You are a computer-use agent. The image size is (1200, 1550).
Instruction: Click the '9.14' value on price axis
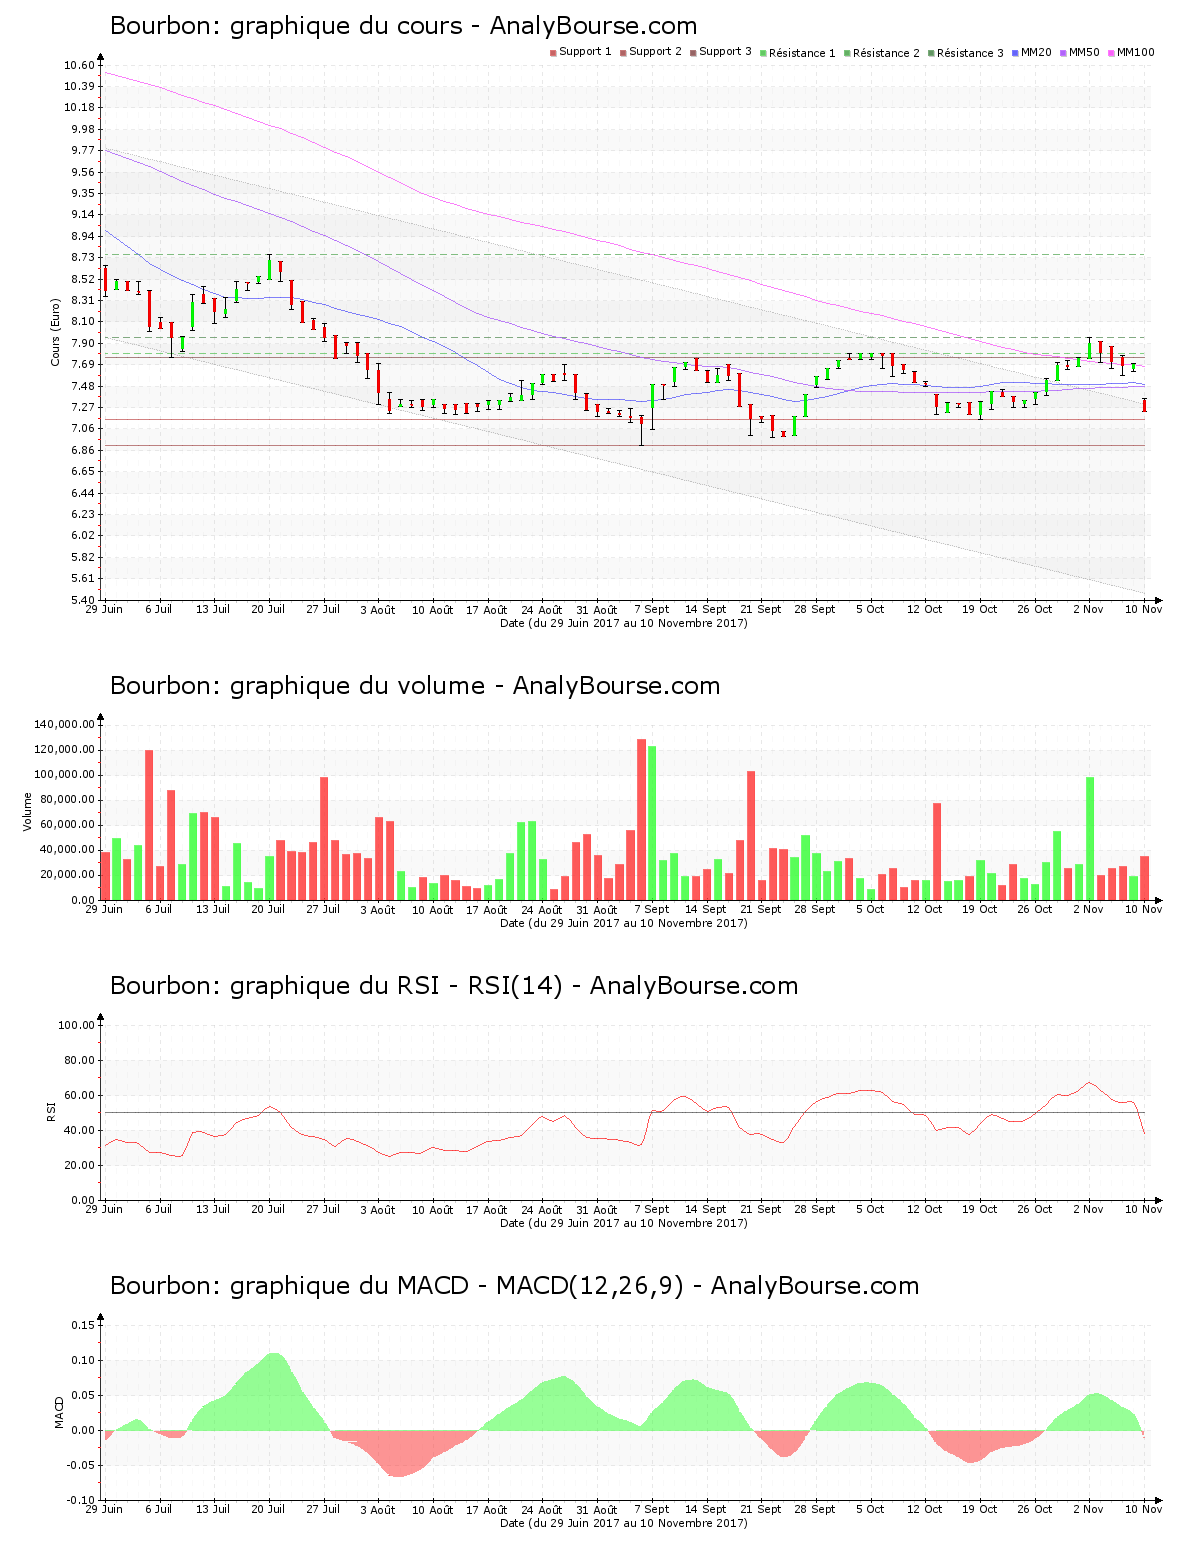(82, 215)
